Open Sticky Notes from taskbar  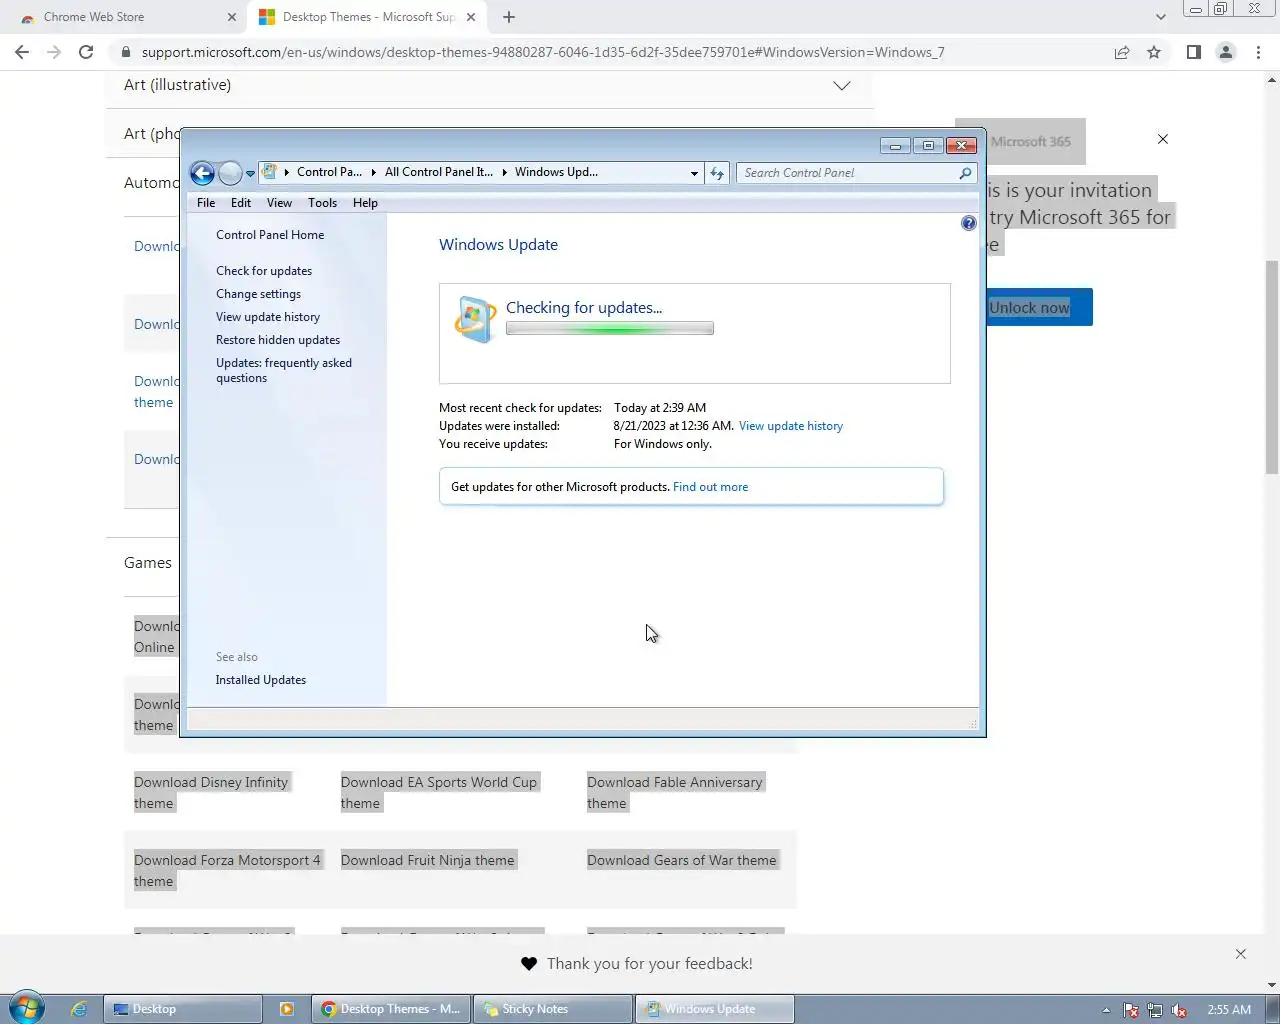point(553,1009)
